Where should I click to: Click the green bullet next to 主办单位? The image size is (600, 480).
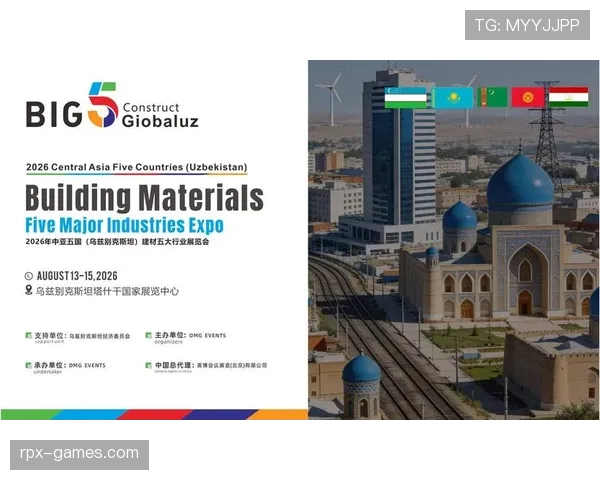[148, 335]
